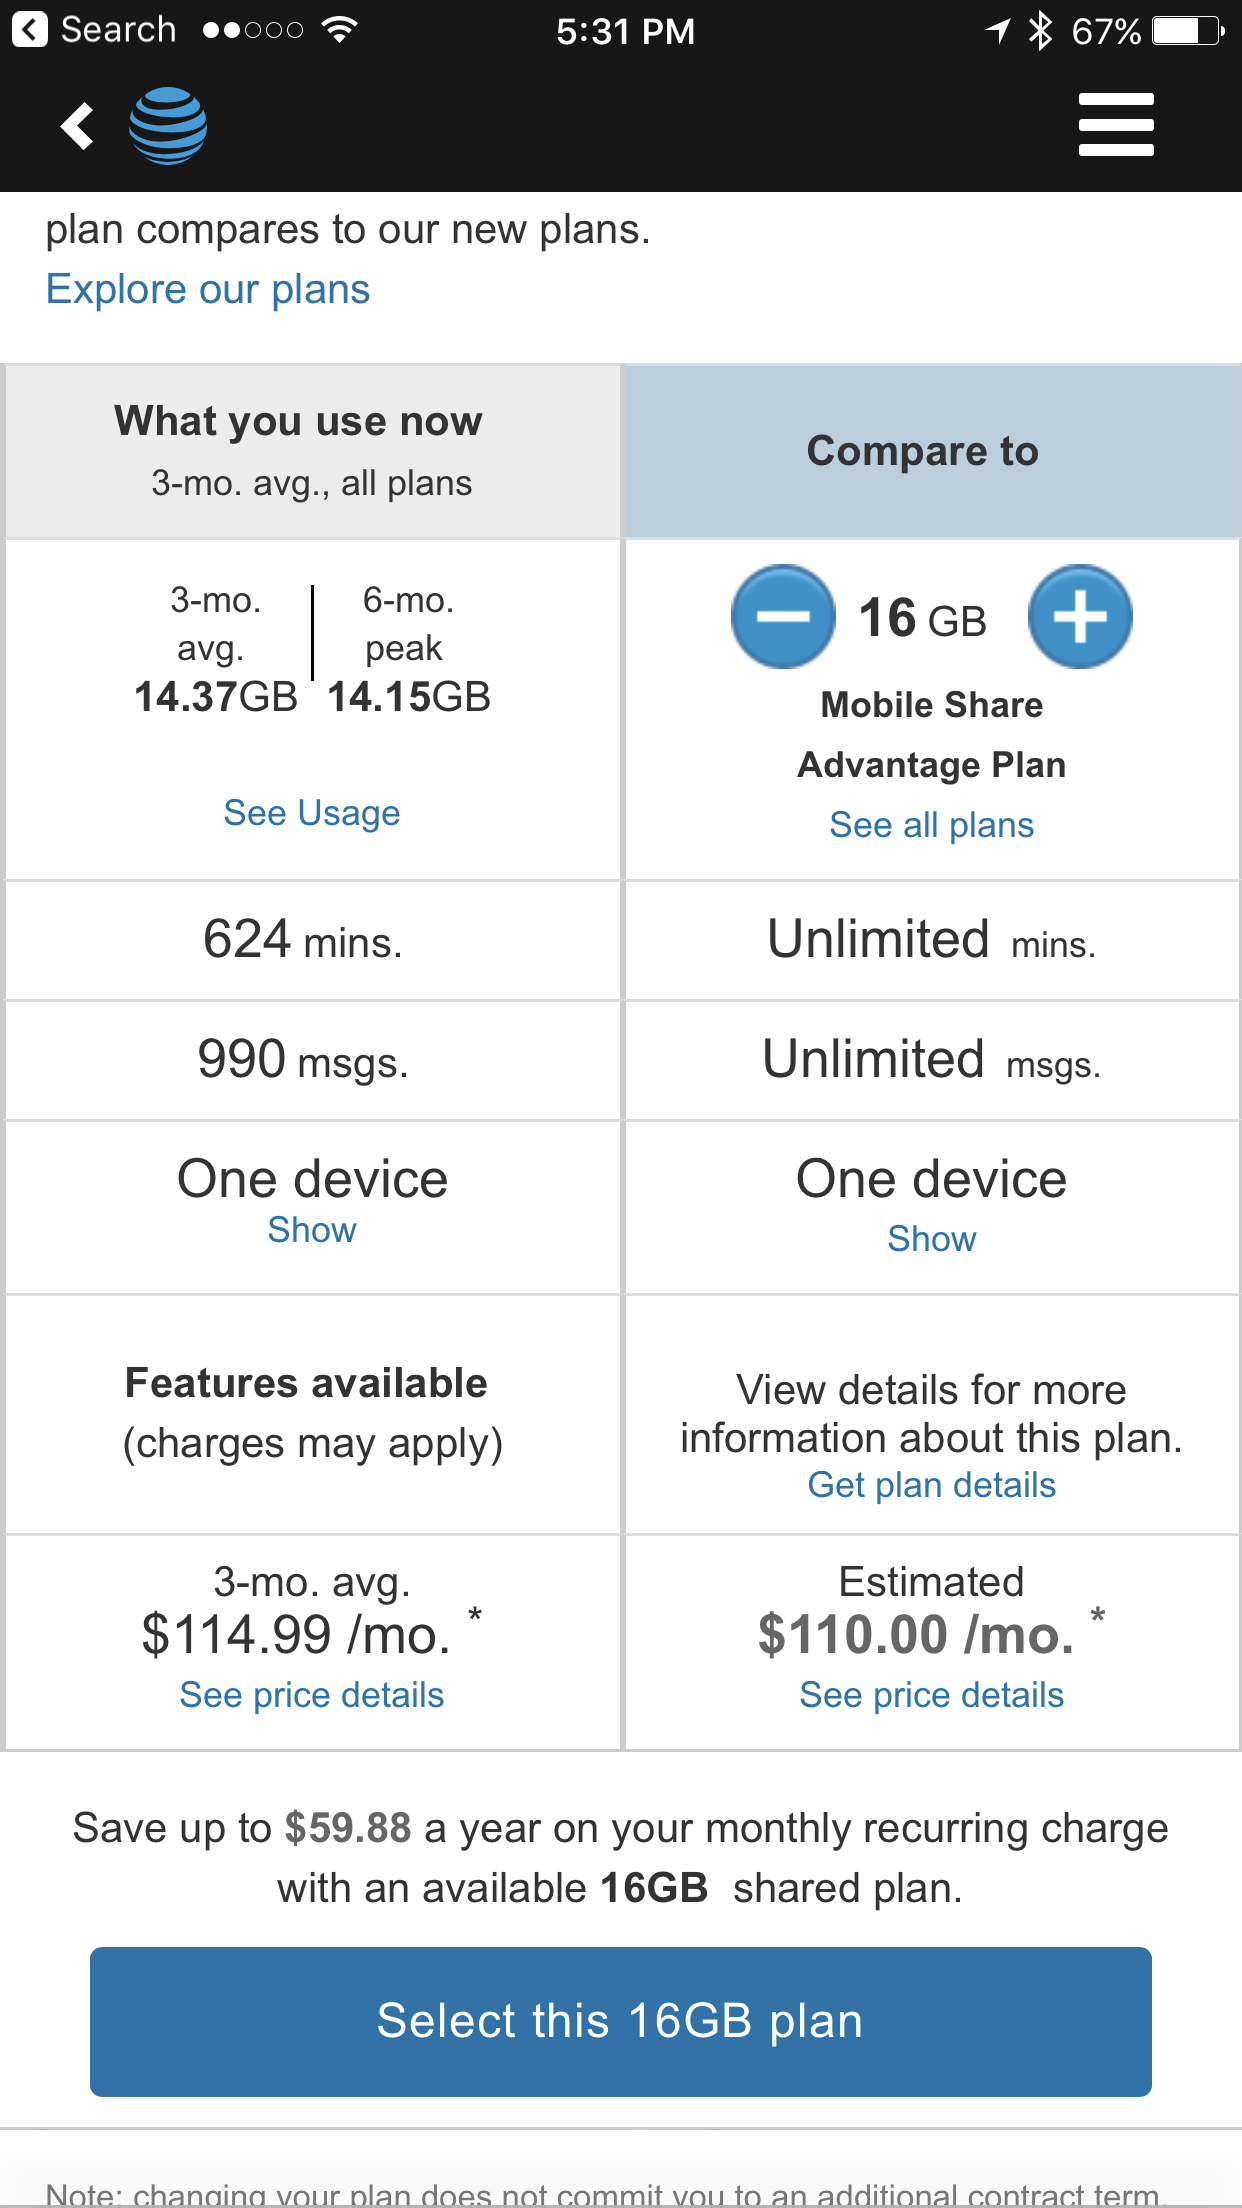
Task: Open the See all plans link
Action: point(932,825)
